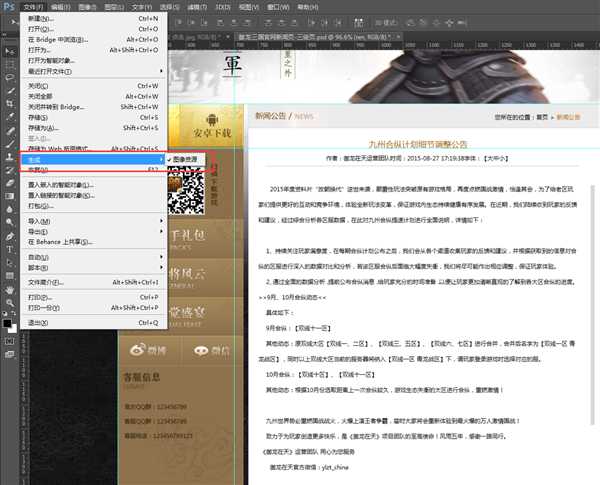
Task: Choose 打开为智能对象... menu entry
Action: [93, 60]
